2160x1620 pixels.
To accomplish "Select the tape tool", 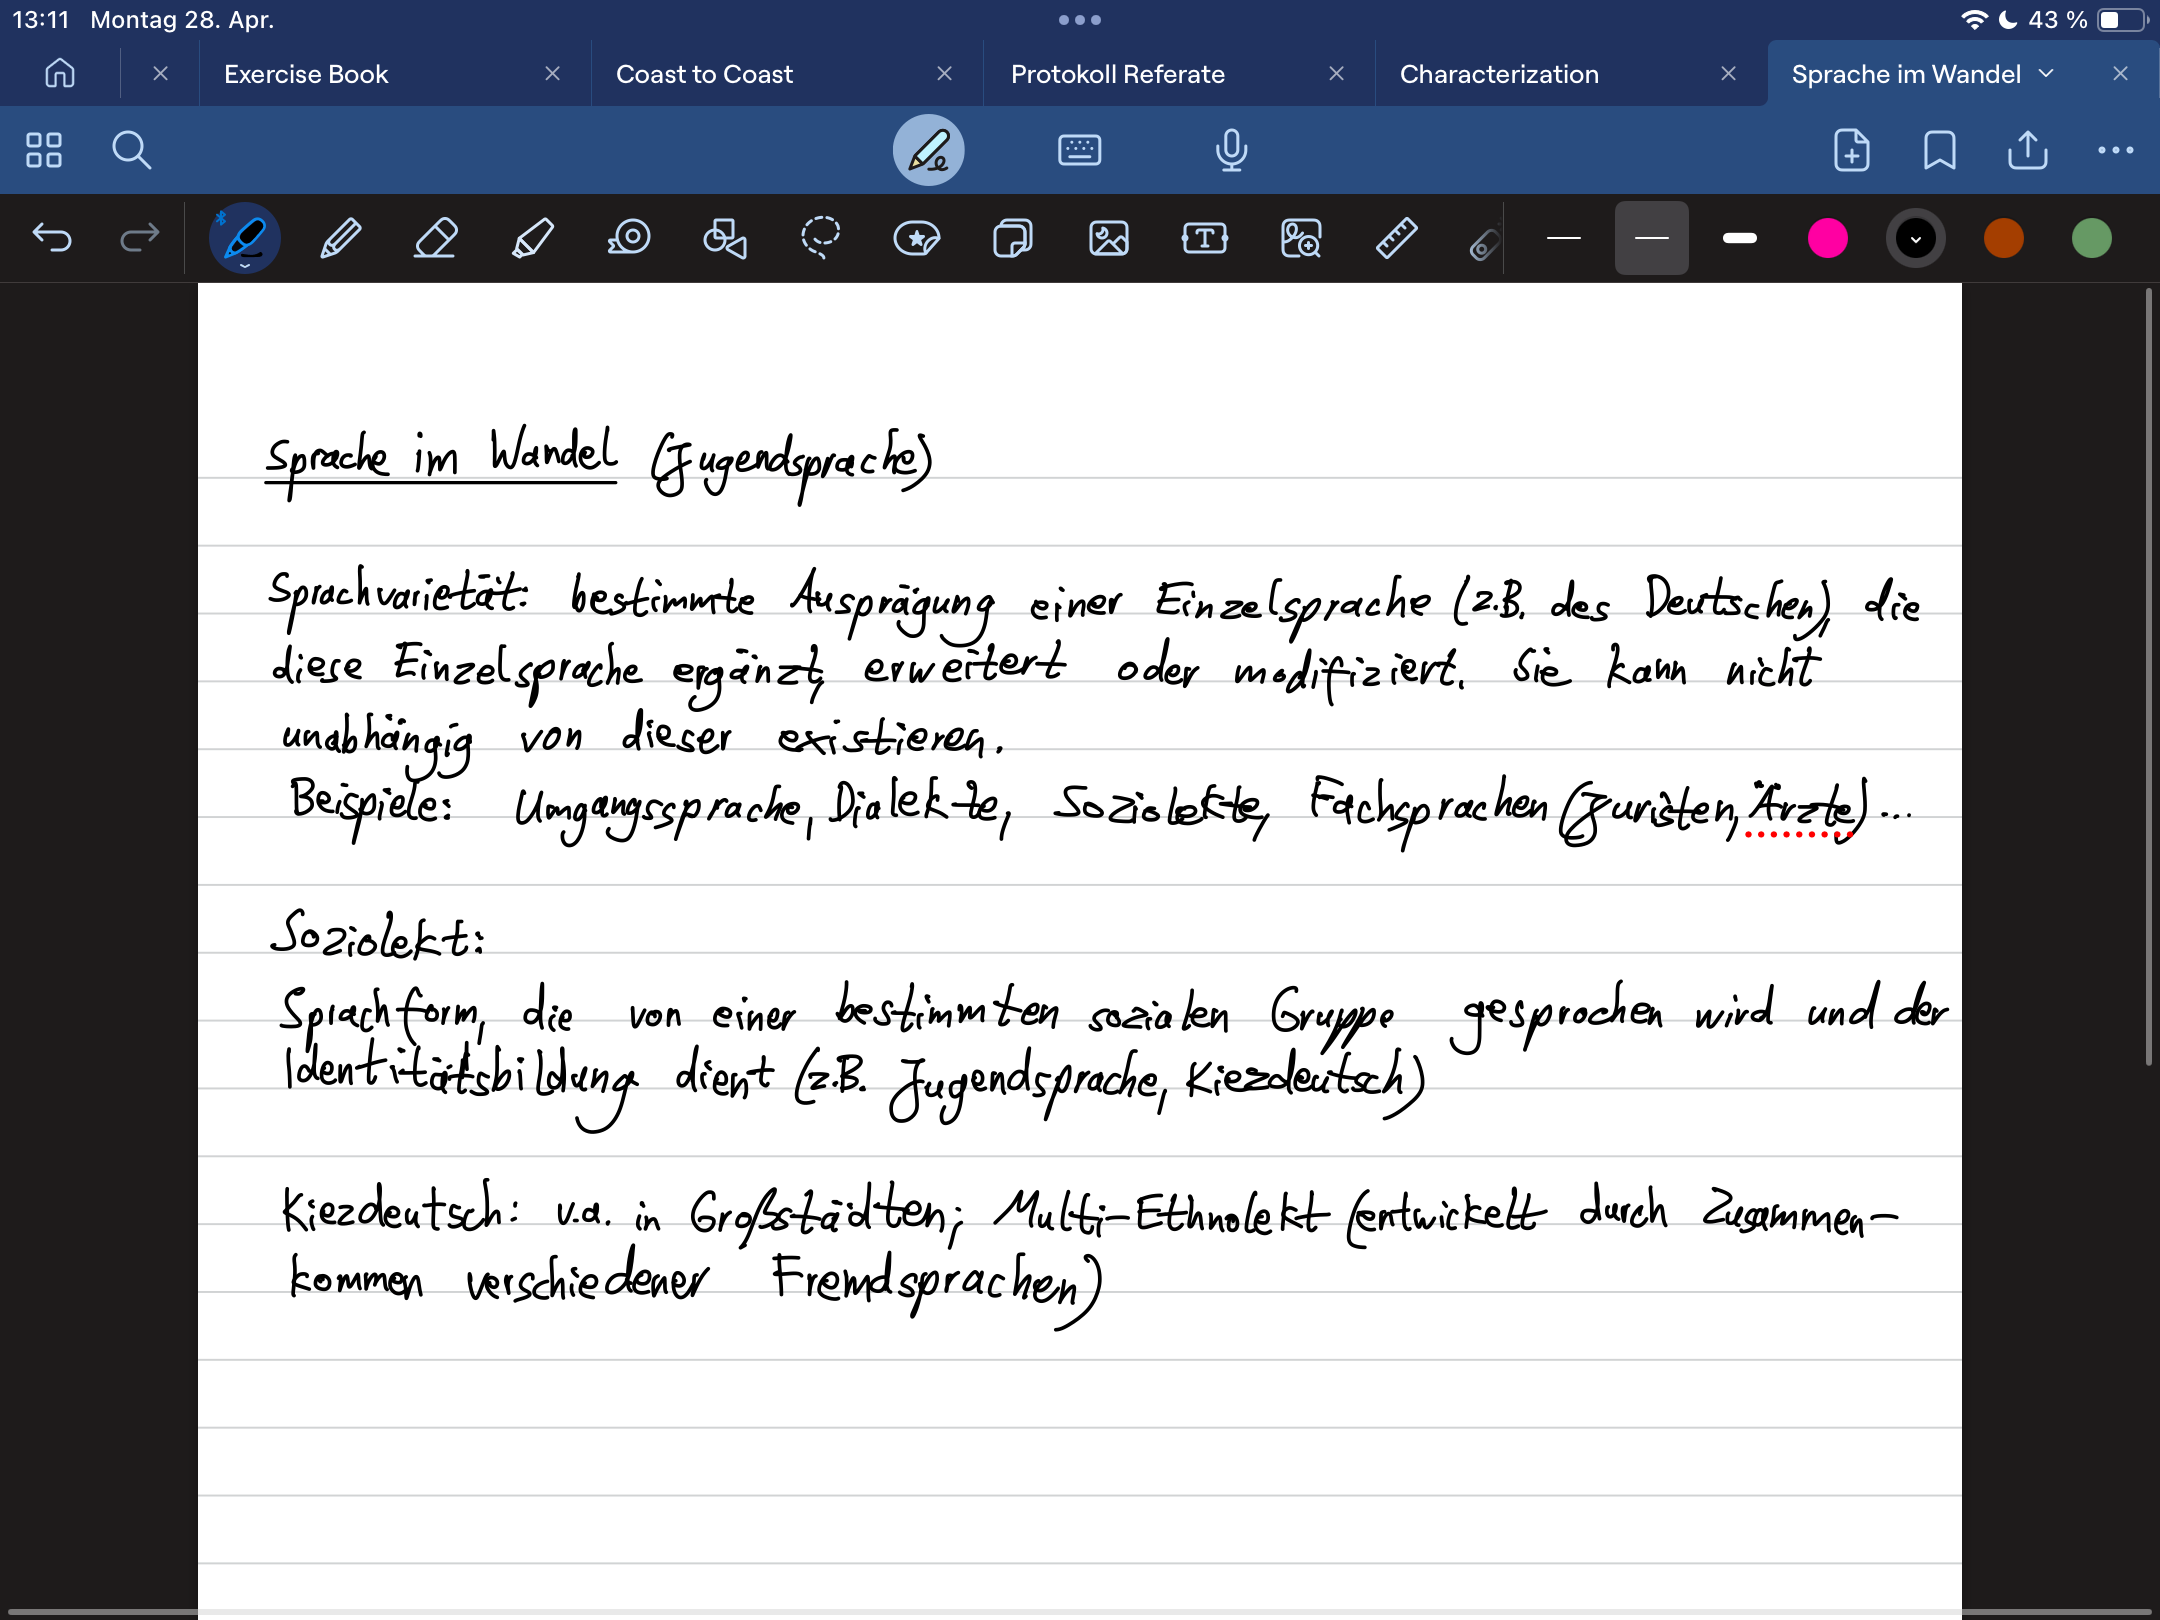I will coord(629,238).
